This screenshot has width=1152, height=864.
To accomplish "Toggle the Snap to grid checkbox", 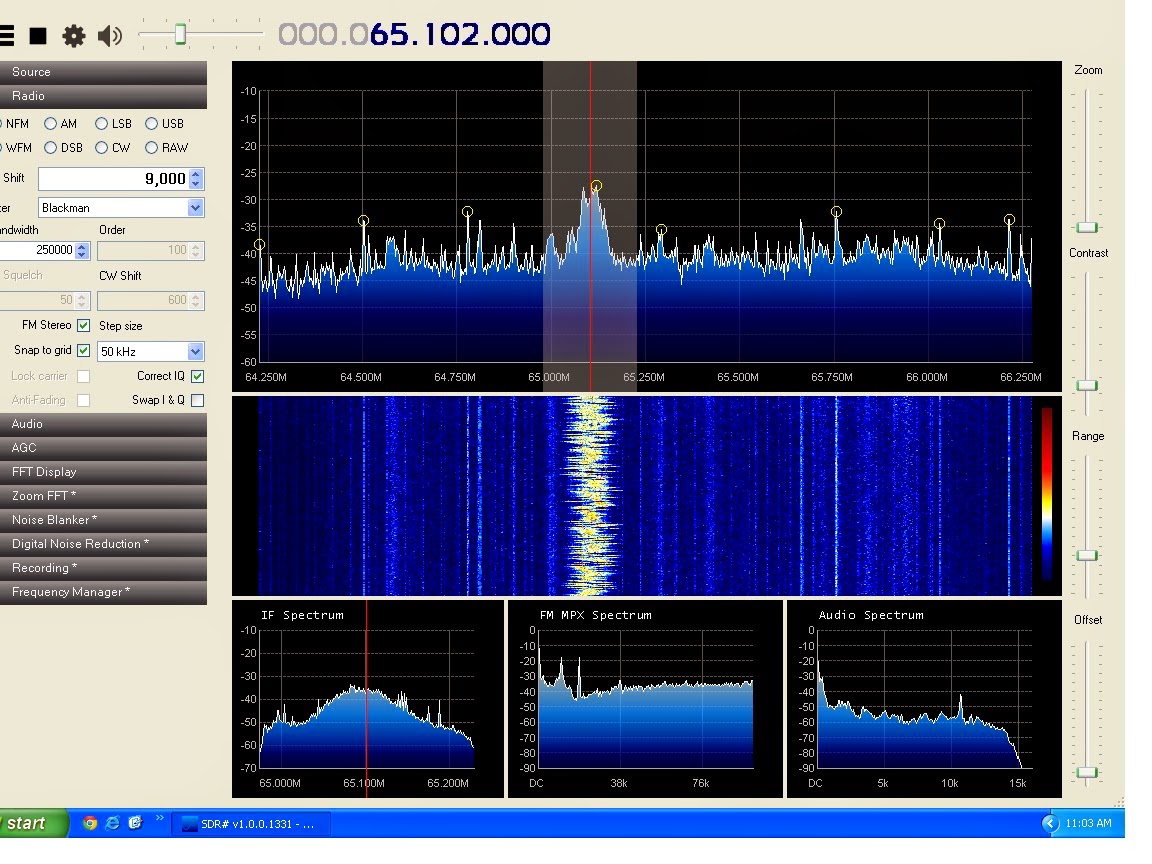I will tap(84, 350).
